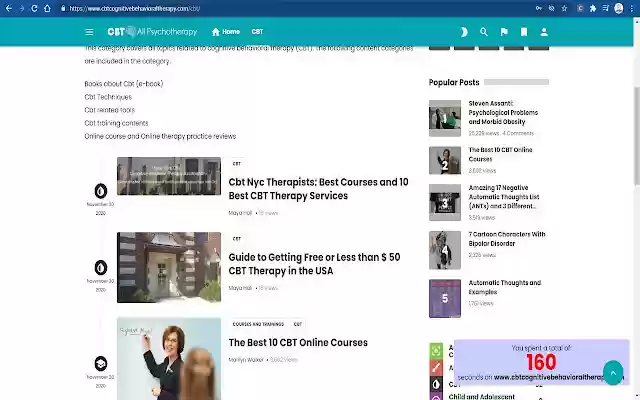Go back with the browser back arrow
640x400 pixels.
tap(9, 8)
